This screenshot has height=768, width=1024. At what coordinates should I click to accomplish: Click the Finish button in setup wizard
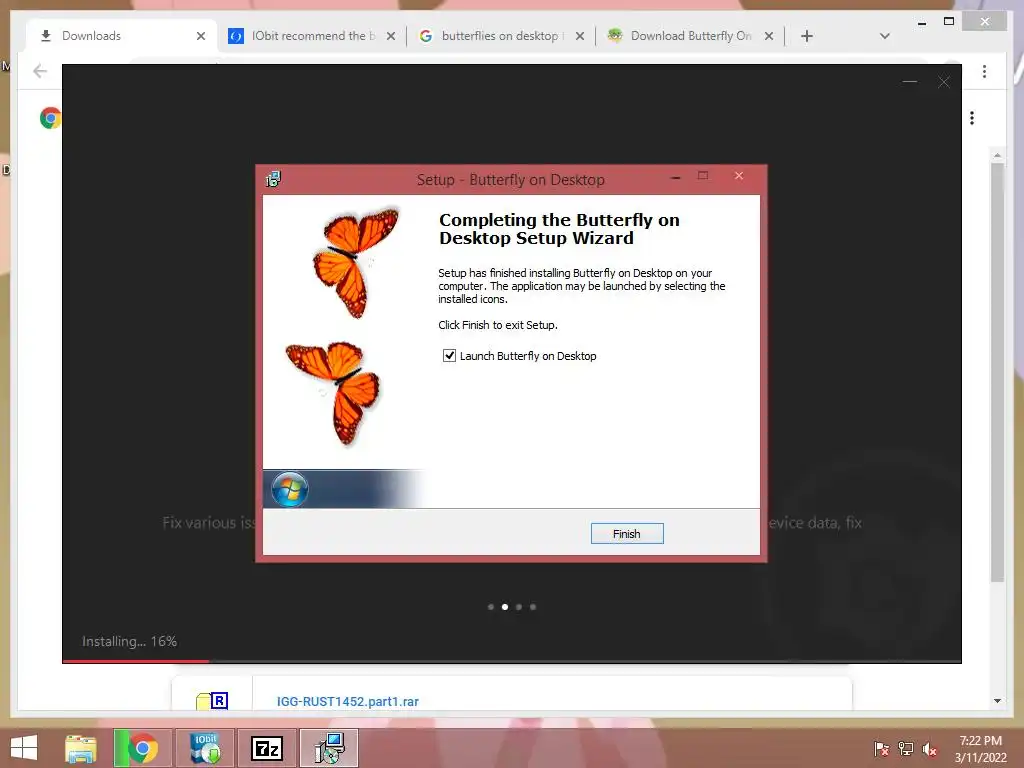coord(627,534)
